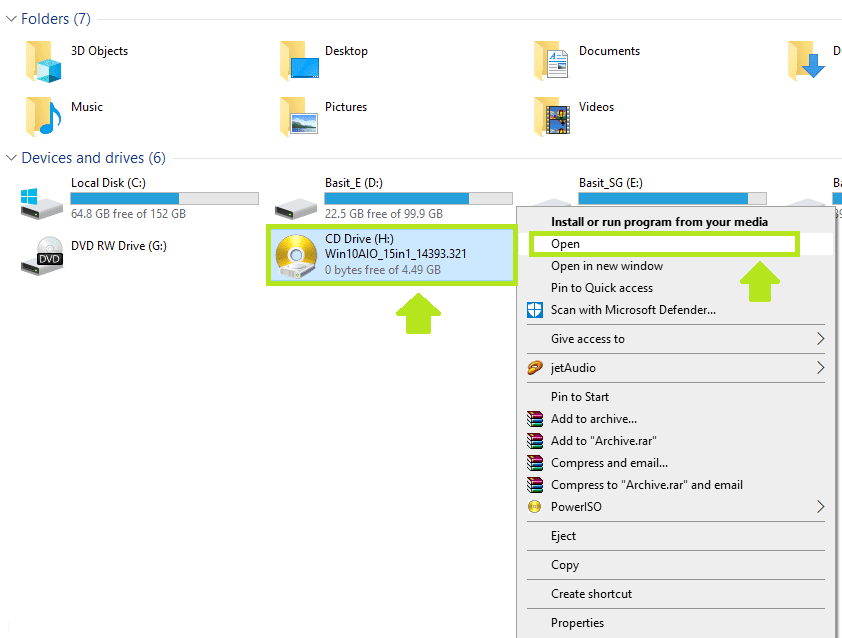Click the "0 bytes free of 4.49 GB" text
Screen dimensions: 842x638
[x=383, y=270]
